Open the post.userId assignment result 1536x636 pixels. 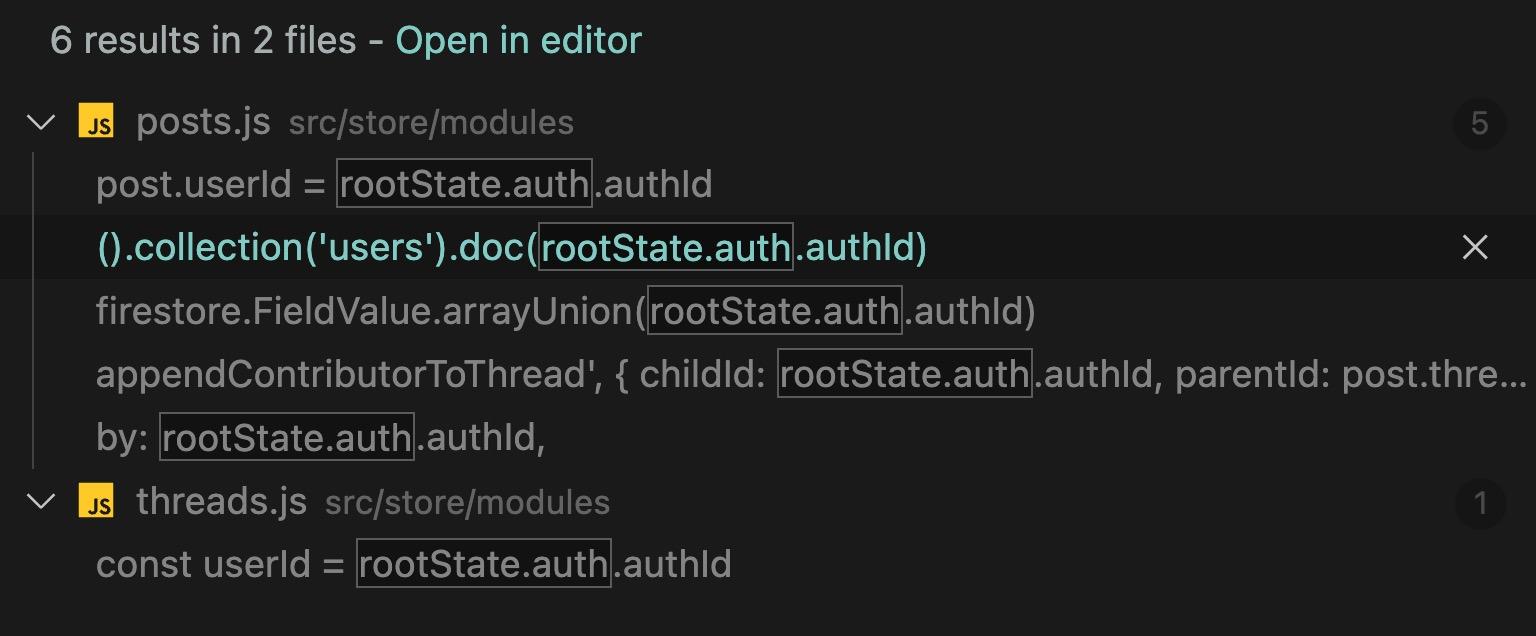click(x=403, y=185)
